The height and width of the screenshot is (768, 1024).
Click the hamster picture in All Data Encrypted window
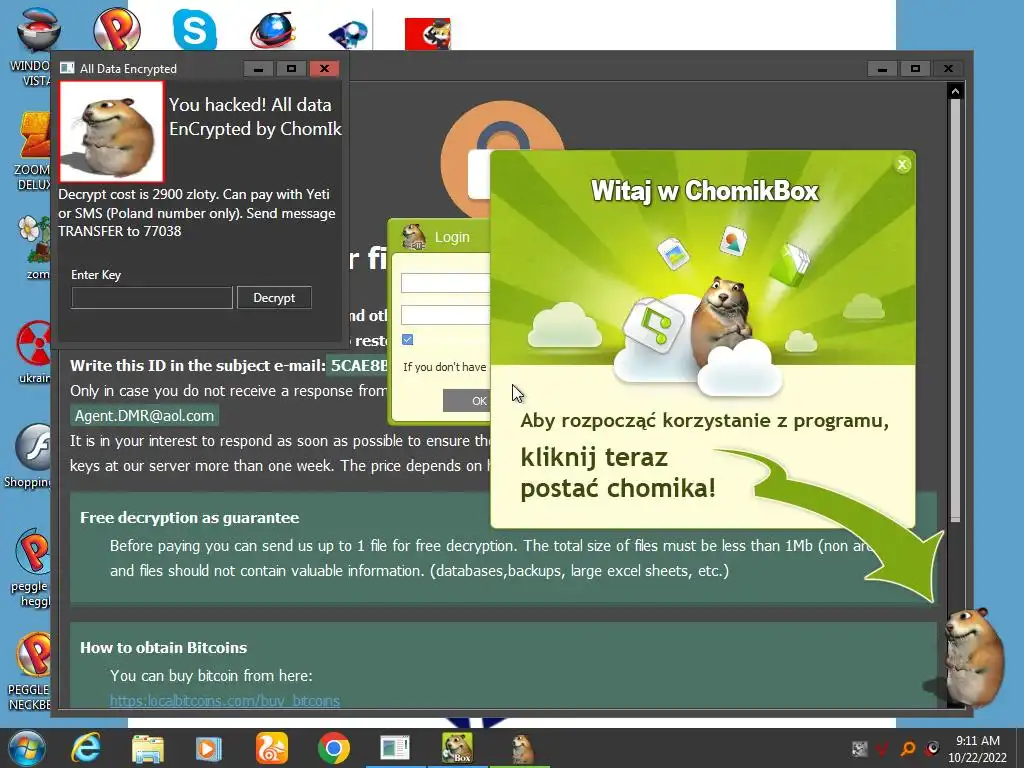tap(112, 131)
